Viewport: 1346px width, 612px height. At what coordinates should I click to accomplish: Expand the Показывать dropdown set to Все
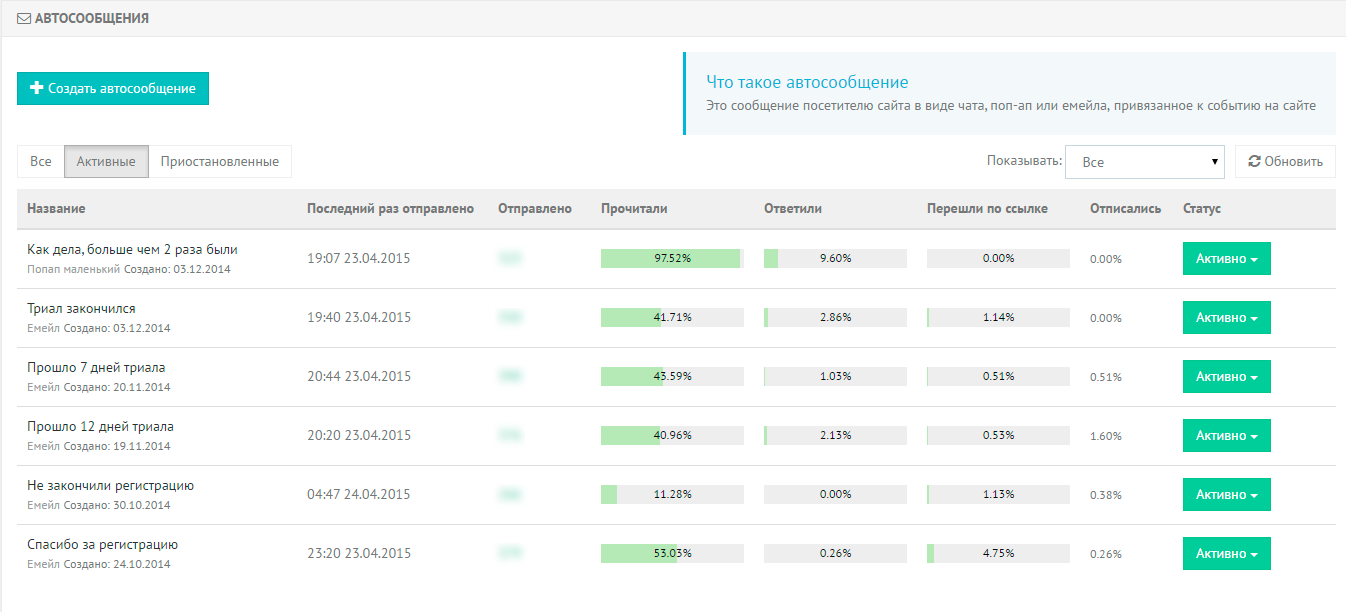(1145, 162)
